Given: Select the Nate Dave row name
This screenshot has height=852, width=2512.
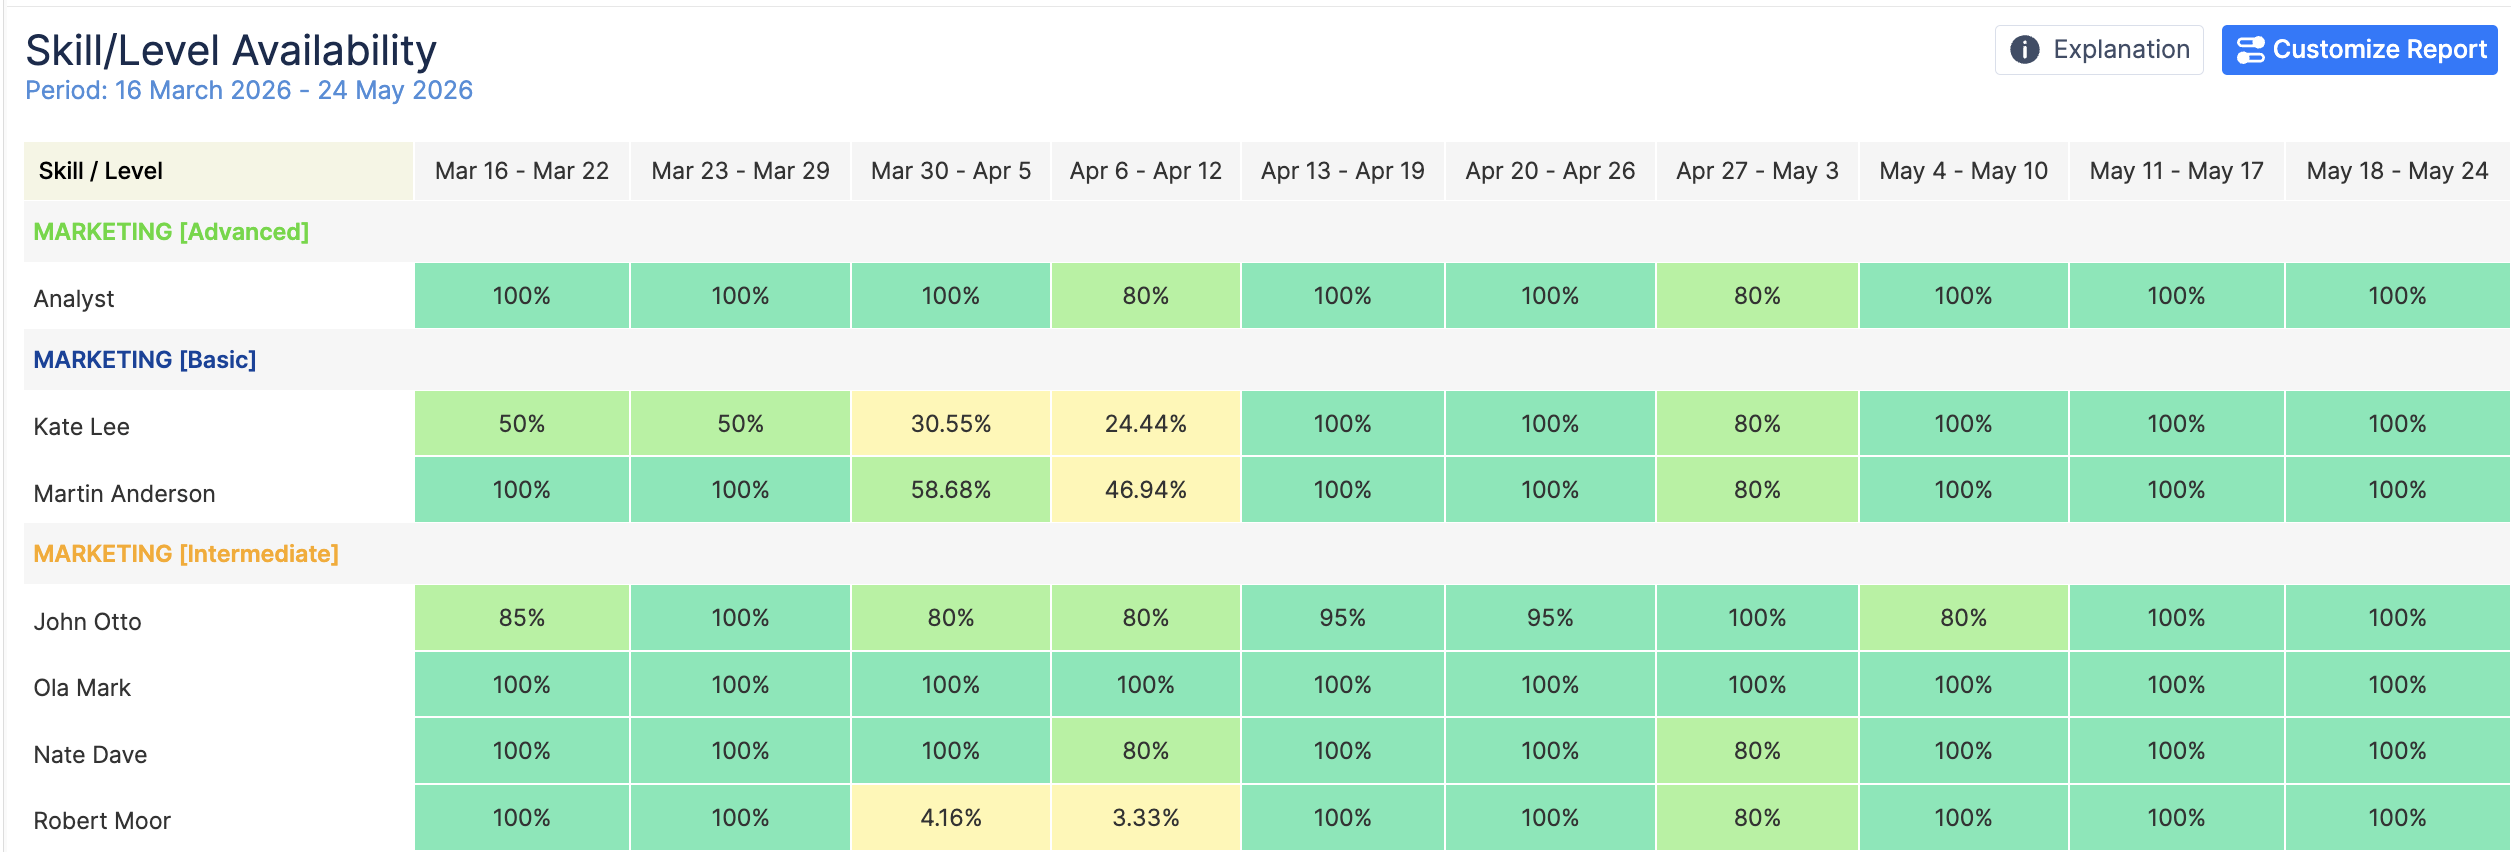Looking at the screenshot, I should pyautogui.click(x=90, y=755).
